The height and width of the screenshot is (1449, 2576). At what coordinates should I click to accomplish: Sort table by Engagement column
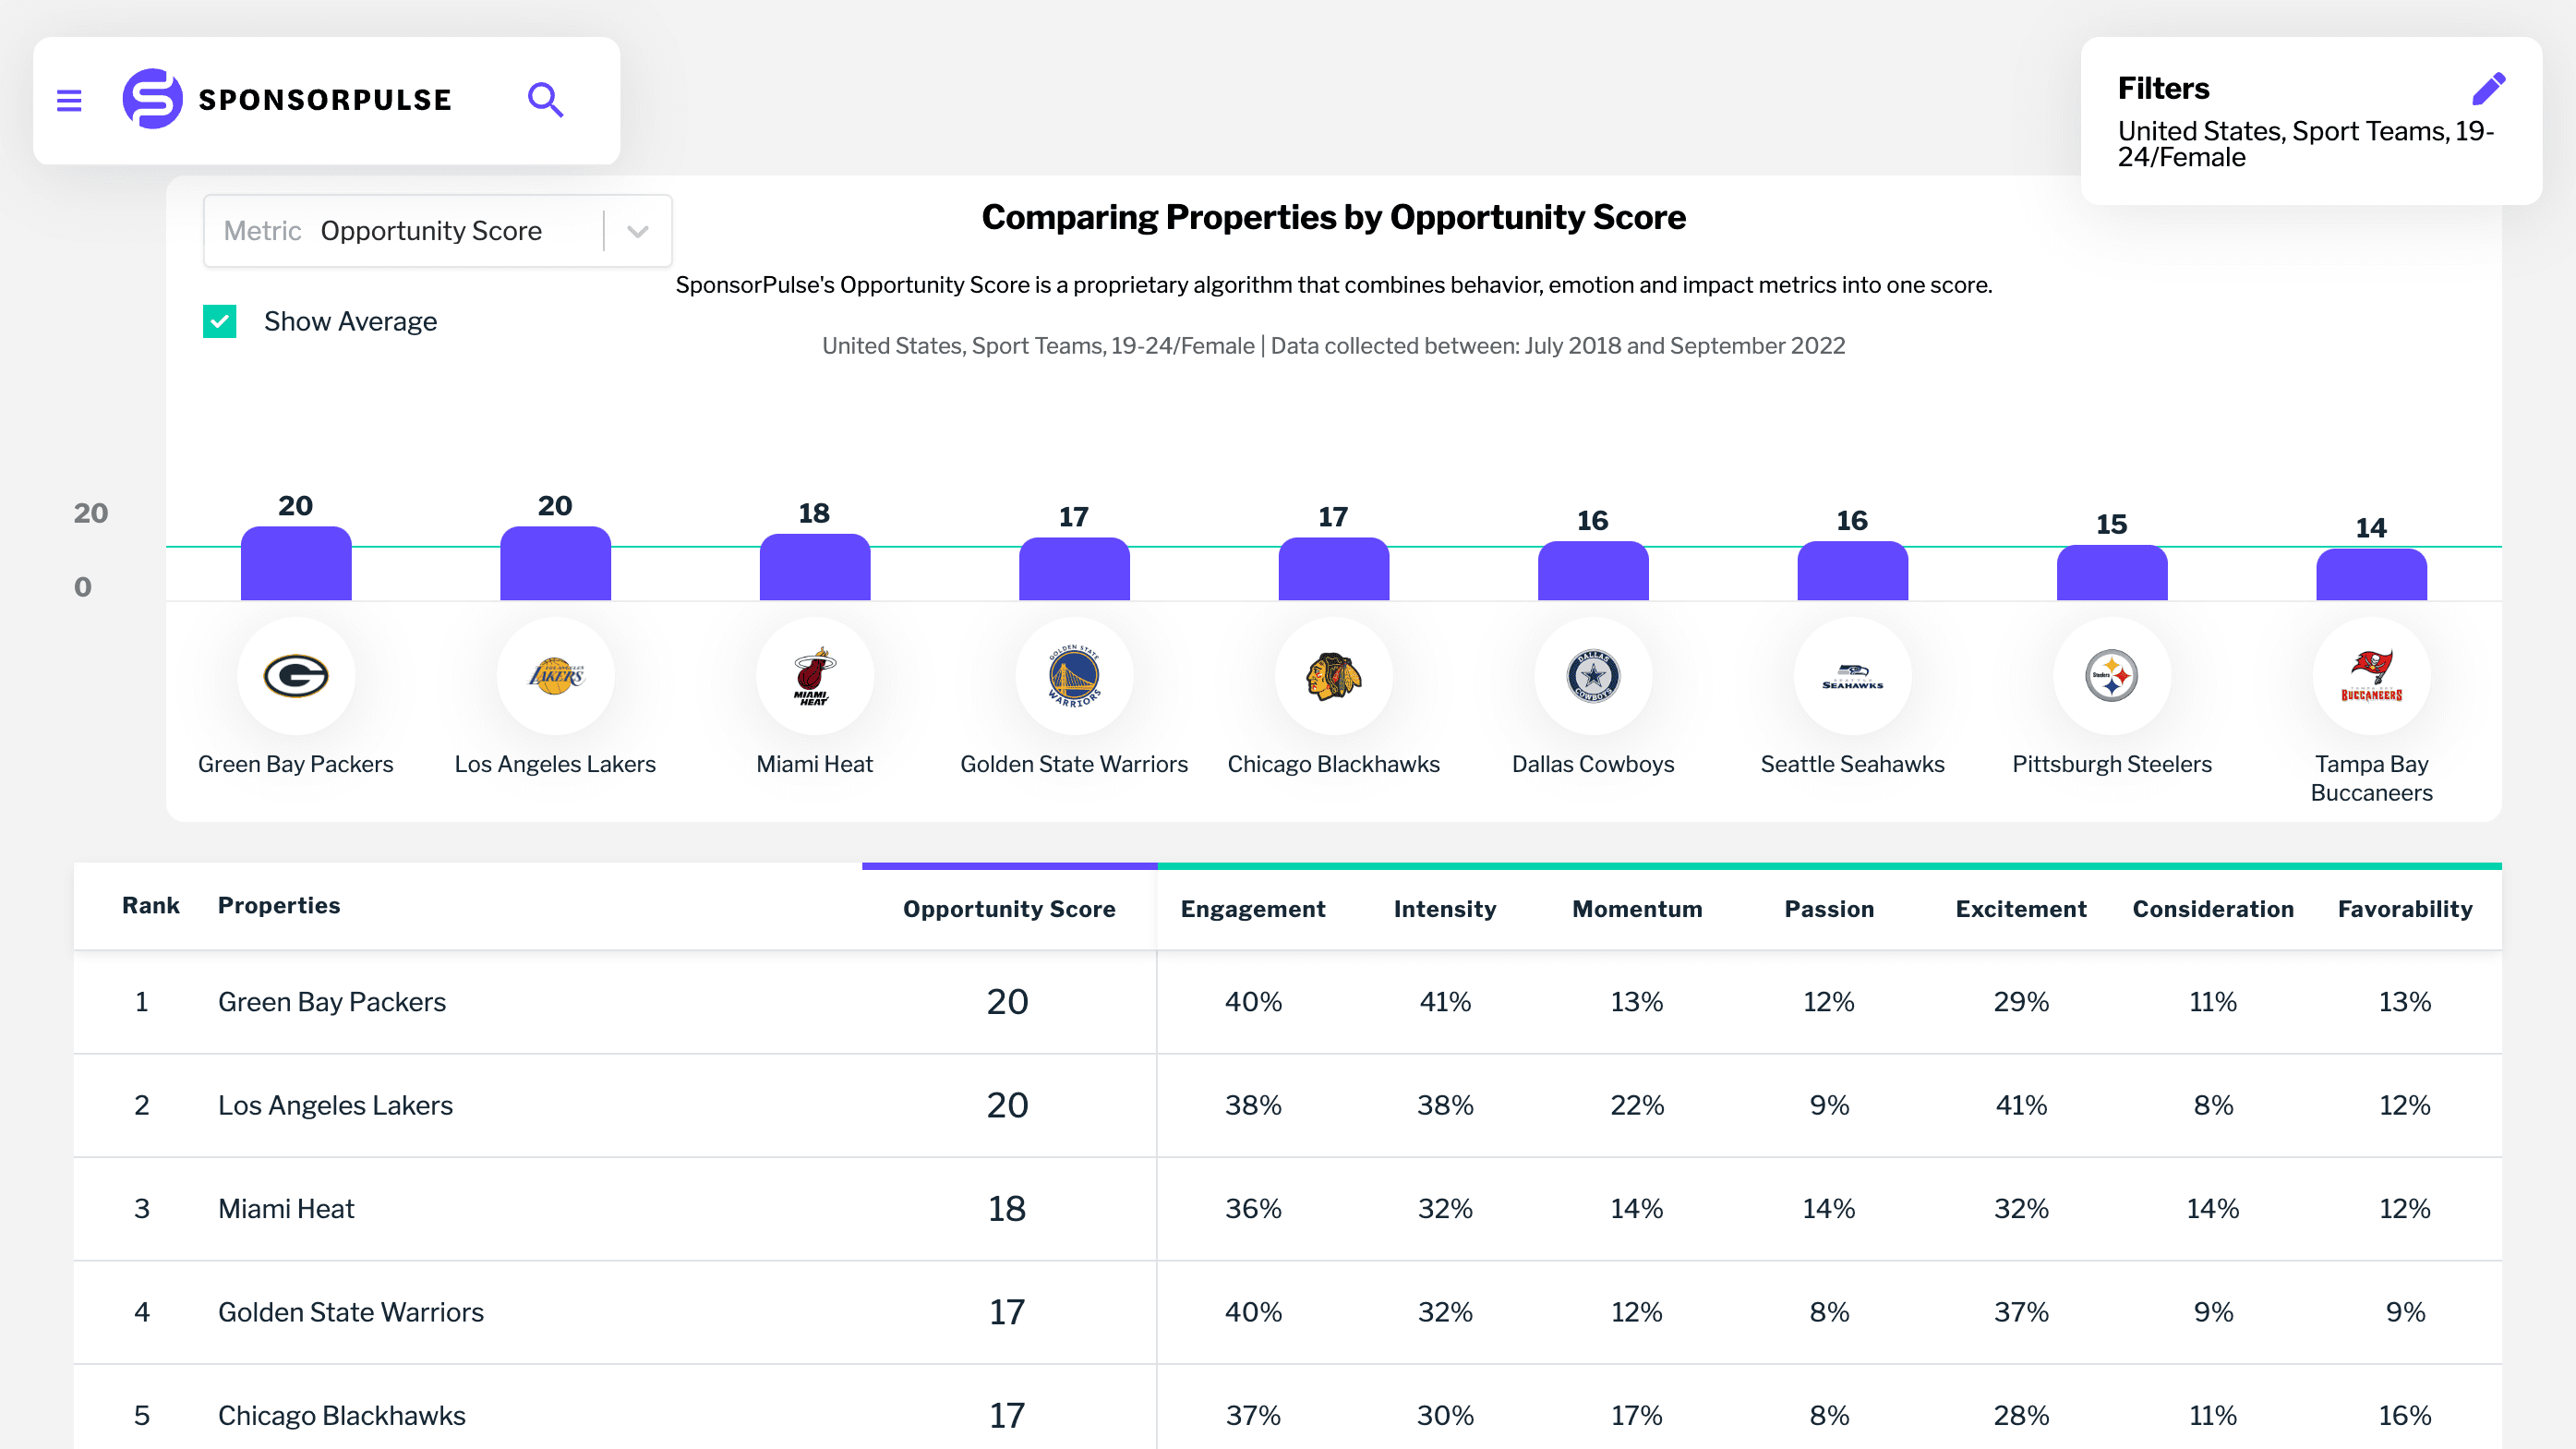click(x=1252, y=909)
